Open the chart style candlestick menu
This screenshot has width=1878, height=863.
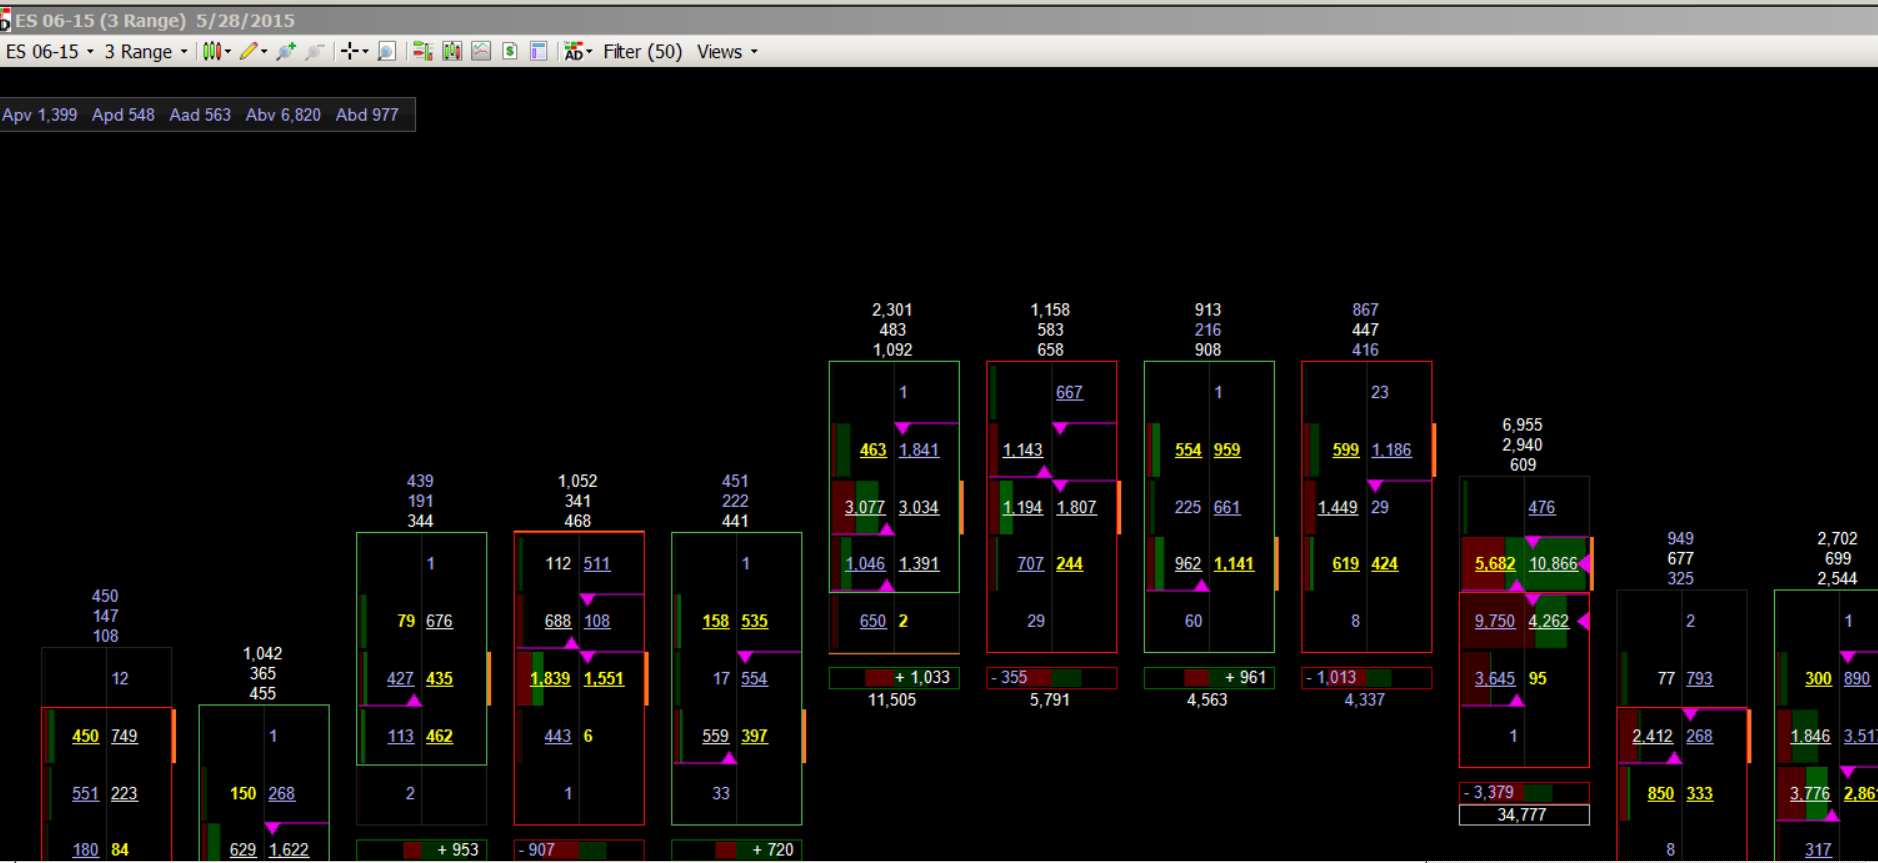pyautogui.click(x=216, y=51)
